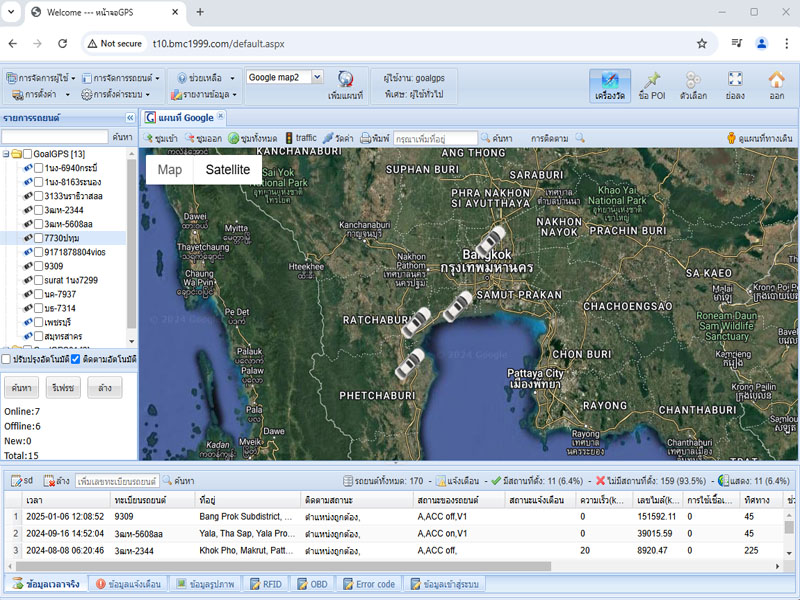
Task: Click the พิมพ์ print tool
Action: tap(374, 138)
